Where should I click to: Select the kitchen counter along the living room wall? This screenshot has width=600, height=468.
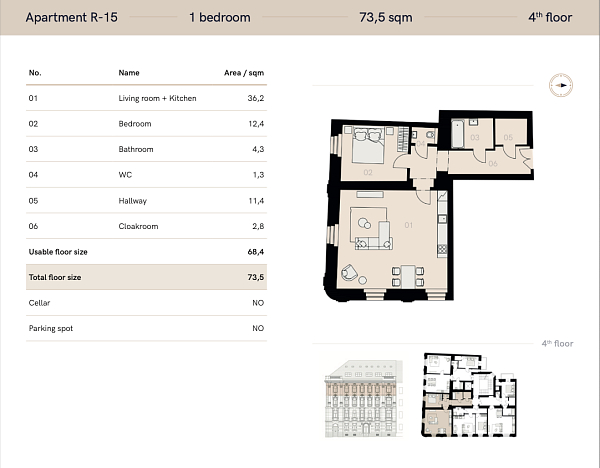coord(440,240)
